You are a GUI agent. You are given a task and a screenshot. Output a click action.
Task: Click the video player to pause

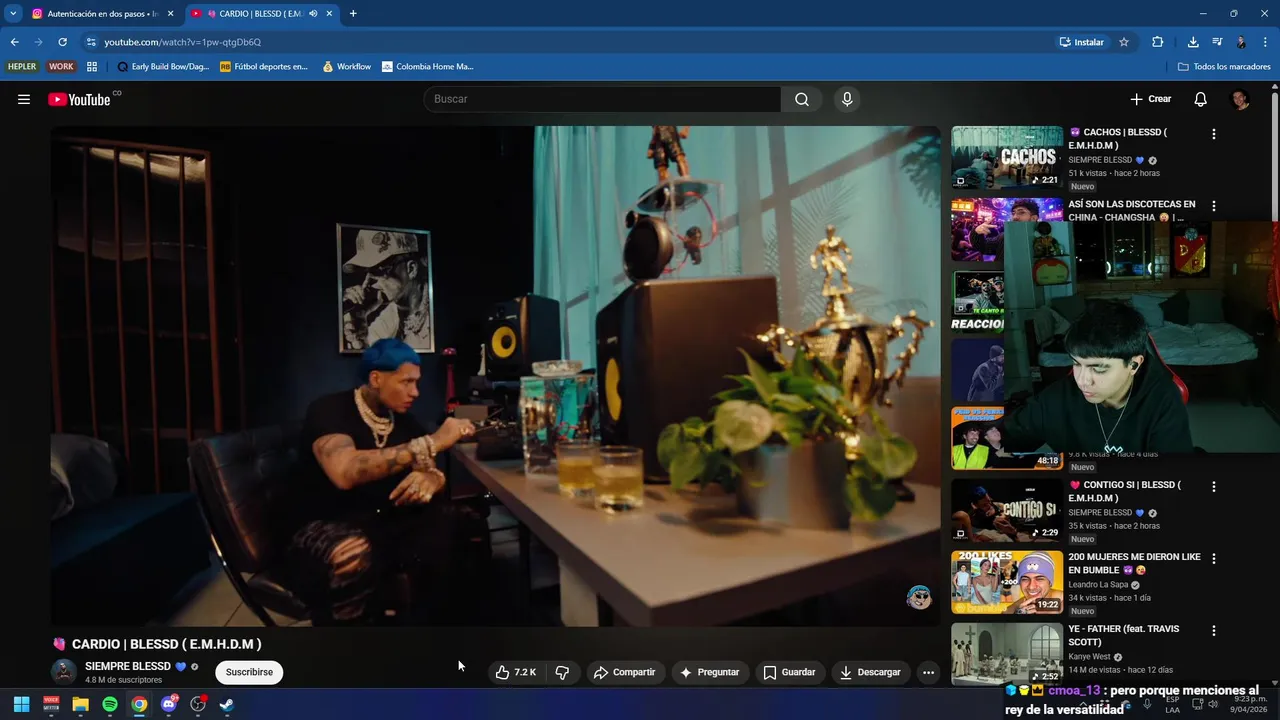coord(496,376)
